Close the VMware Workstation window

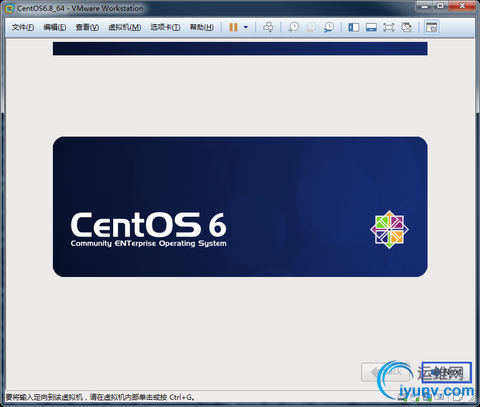point(462,6)
